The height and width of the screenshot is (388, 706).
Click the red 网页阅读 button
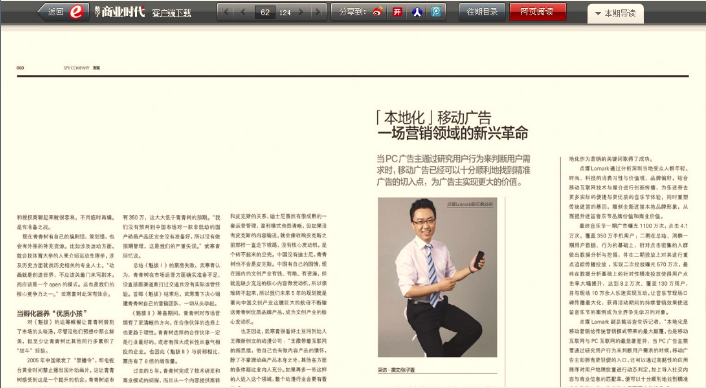538,12
